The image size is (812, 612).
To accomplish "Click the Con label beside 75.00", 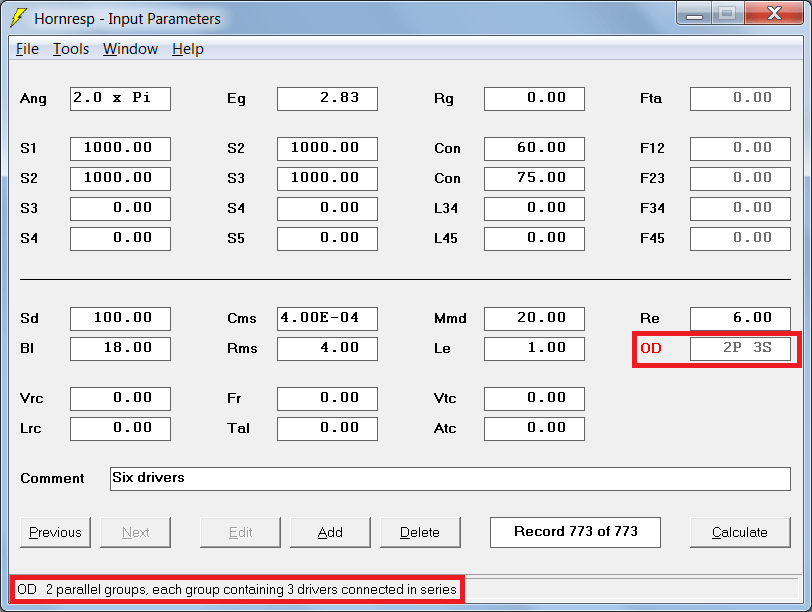I will pyautogui.click(x=447, y=179).
